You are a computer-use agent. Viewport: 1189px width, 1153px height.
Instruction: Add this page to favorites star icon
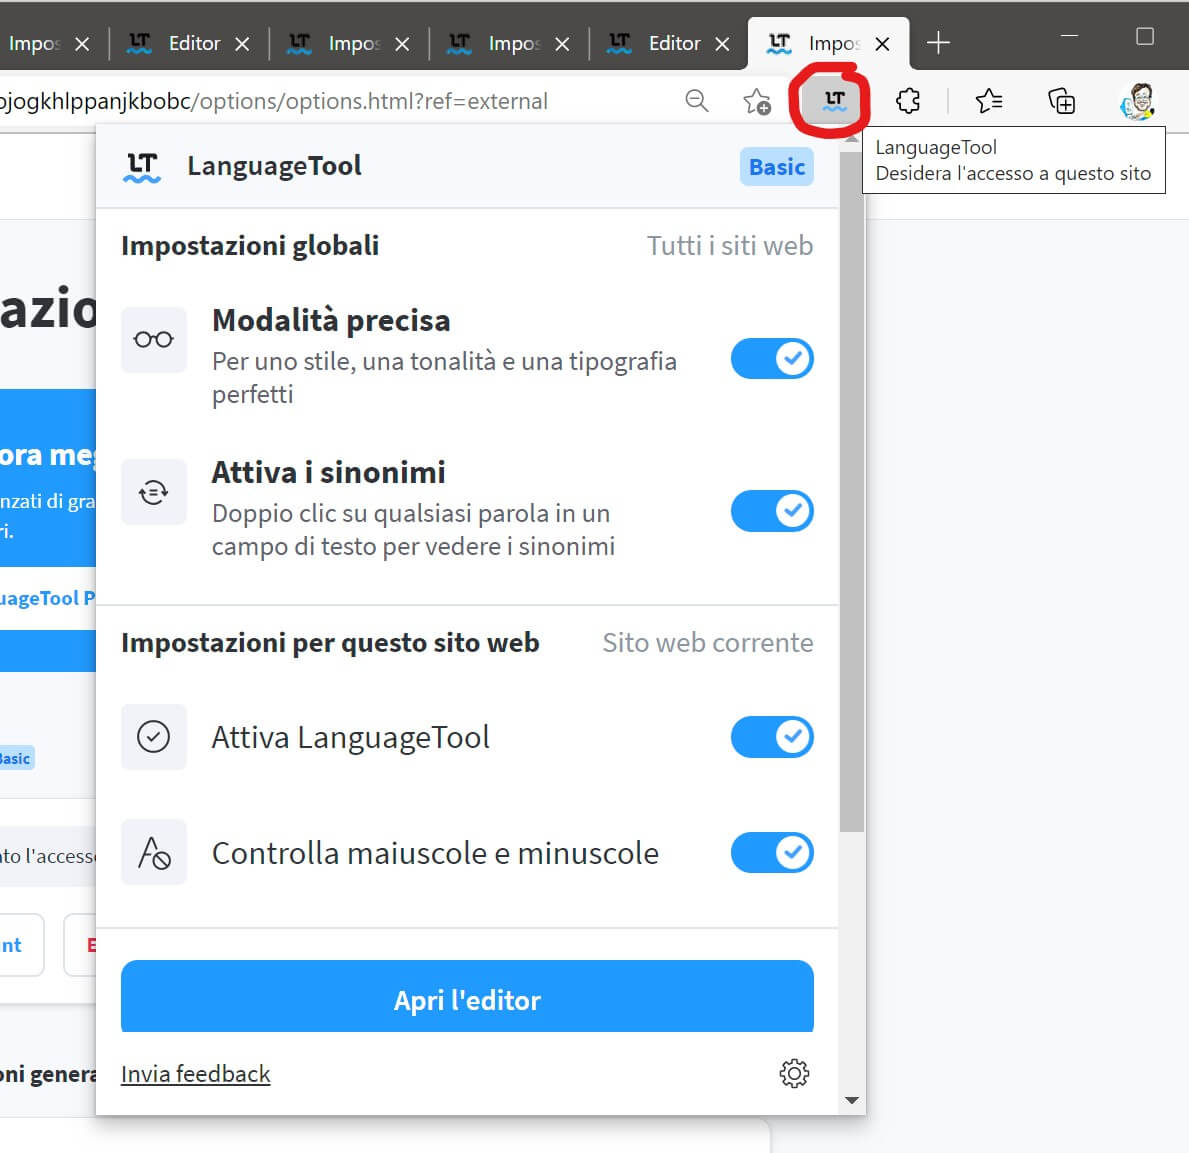757,101
